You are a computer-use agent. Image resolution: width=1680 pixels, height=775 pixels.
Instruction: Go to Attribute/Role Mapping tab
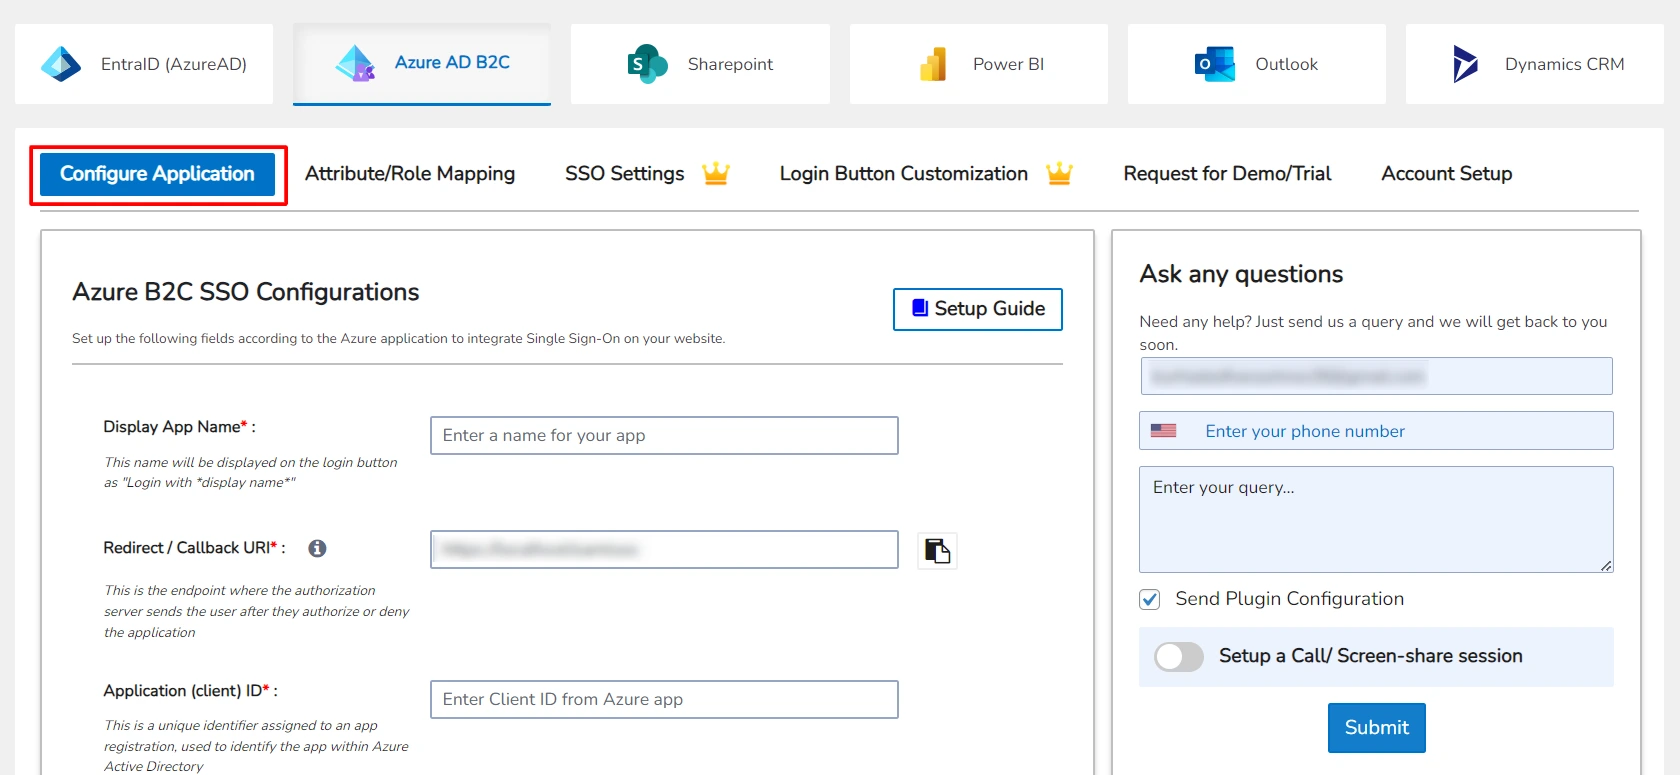coord(410,174)
